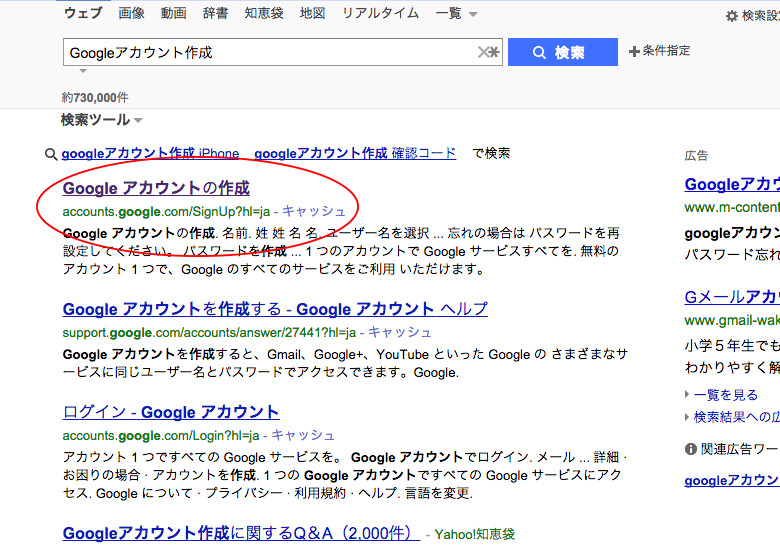The width and height of the screenshot is (780, 545).
Task: Open Googleアカウント作成に関するQ&A link
Action: click(241, 533)
